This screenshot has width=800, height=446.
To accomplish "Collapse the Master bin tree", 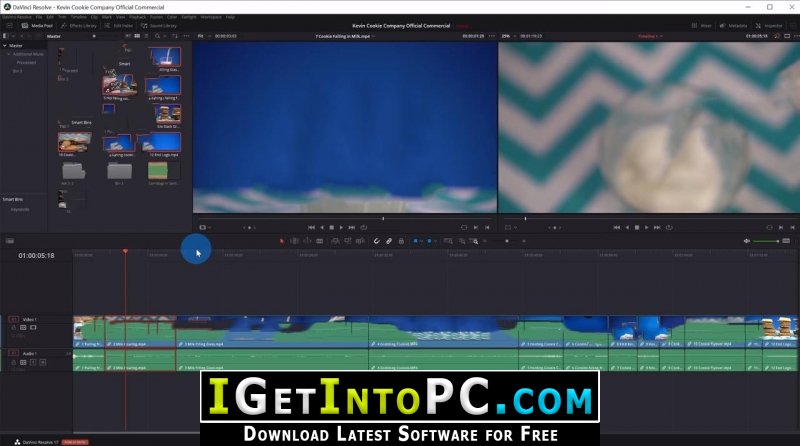I will (5, 45).
